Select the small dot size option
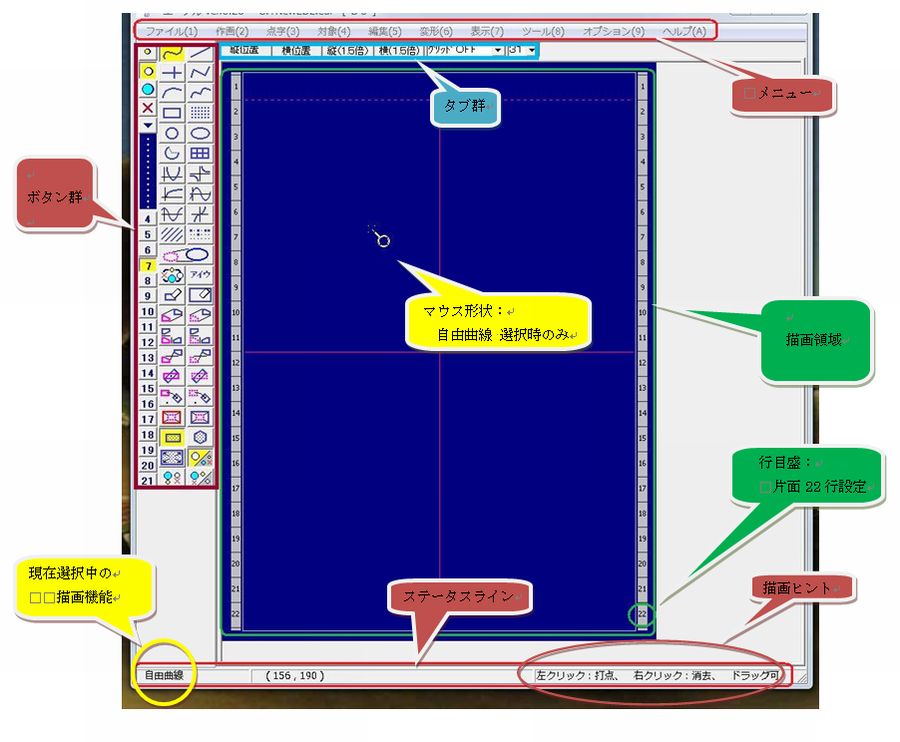This screenshot has width=900, height=742. click(148, 52)
